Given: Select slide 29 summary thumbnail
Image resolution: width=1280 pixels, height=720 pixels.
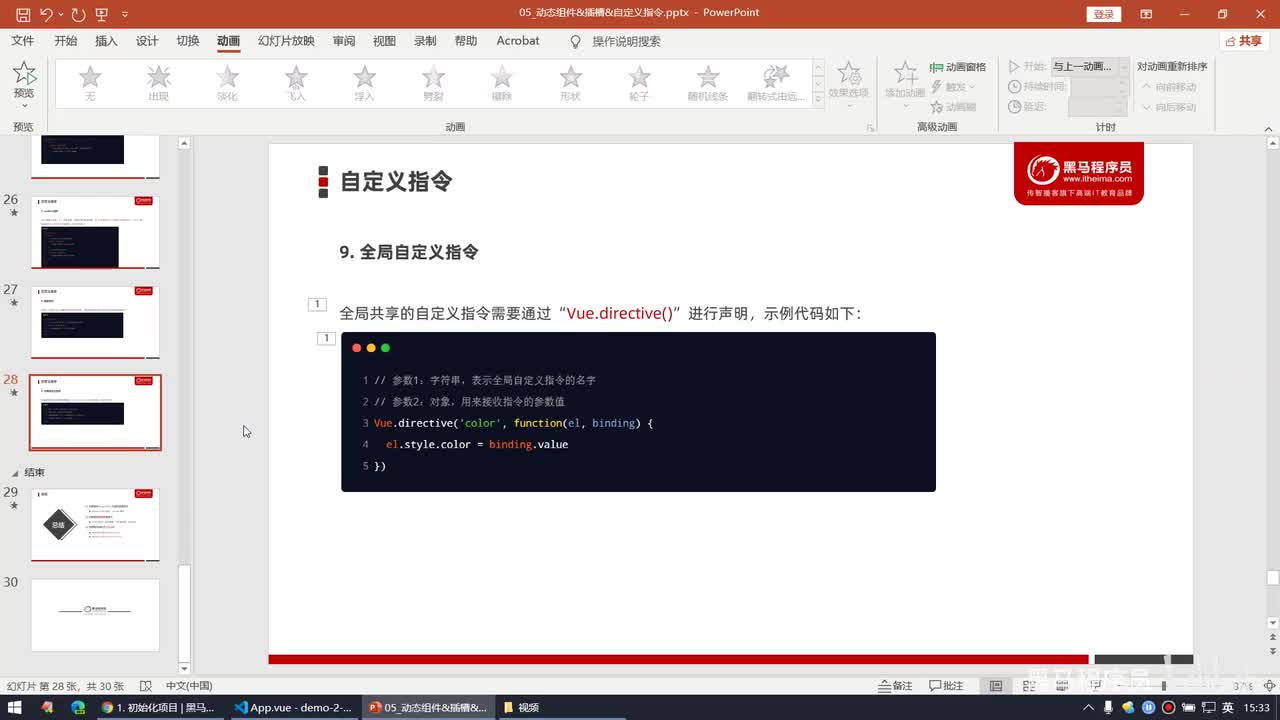Looking at the screenshot, I should coord(95,524).
